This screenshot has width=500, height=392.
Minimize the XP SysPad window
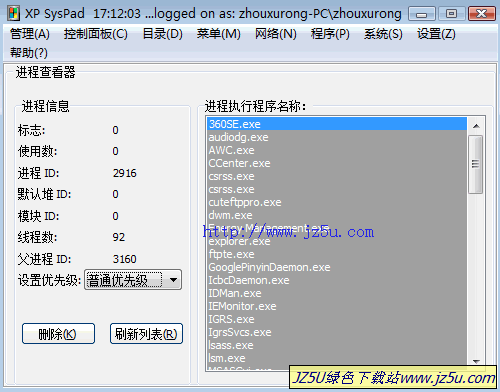click(x=422, y=14)
